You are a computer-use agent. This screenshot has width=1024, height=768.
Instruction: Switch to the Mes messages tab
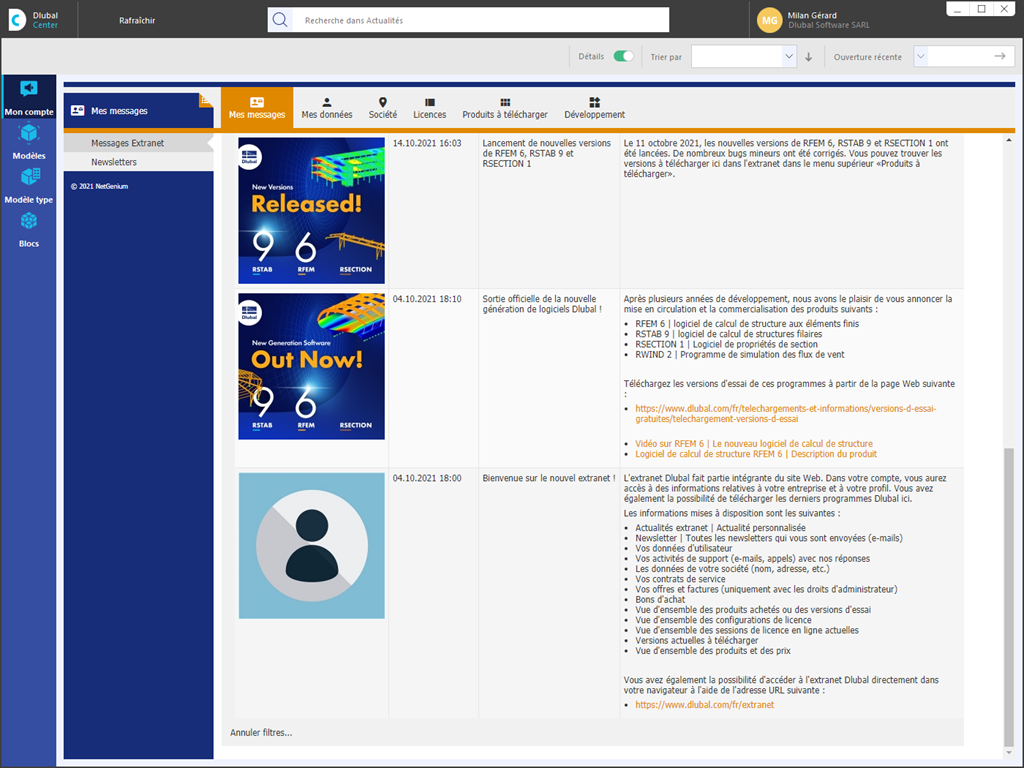(x=257, y=108)
